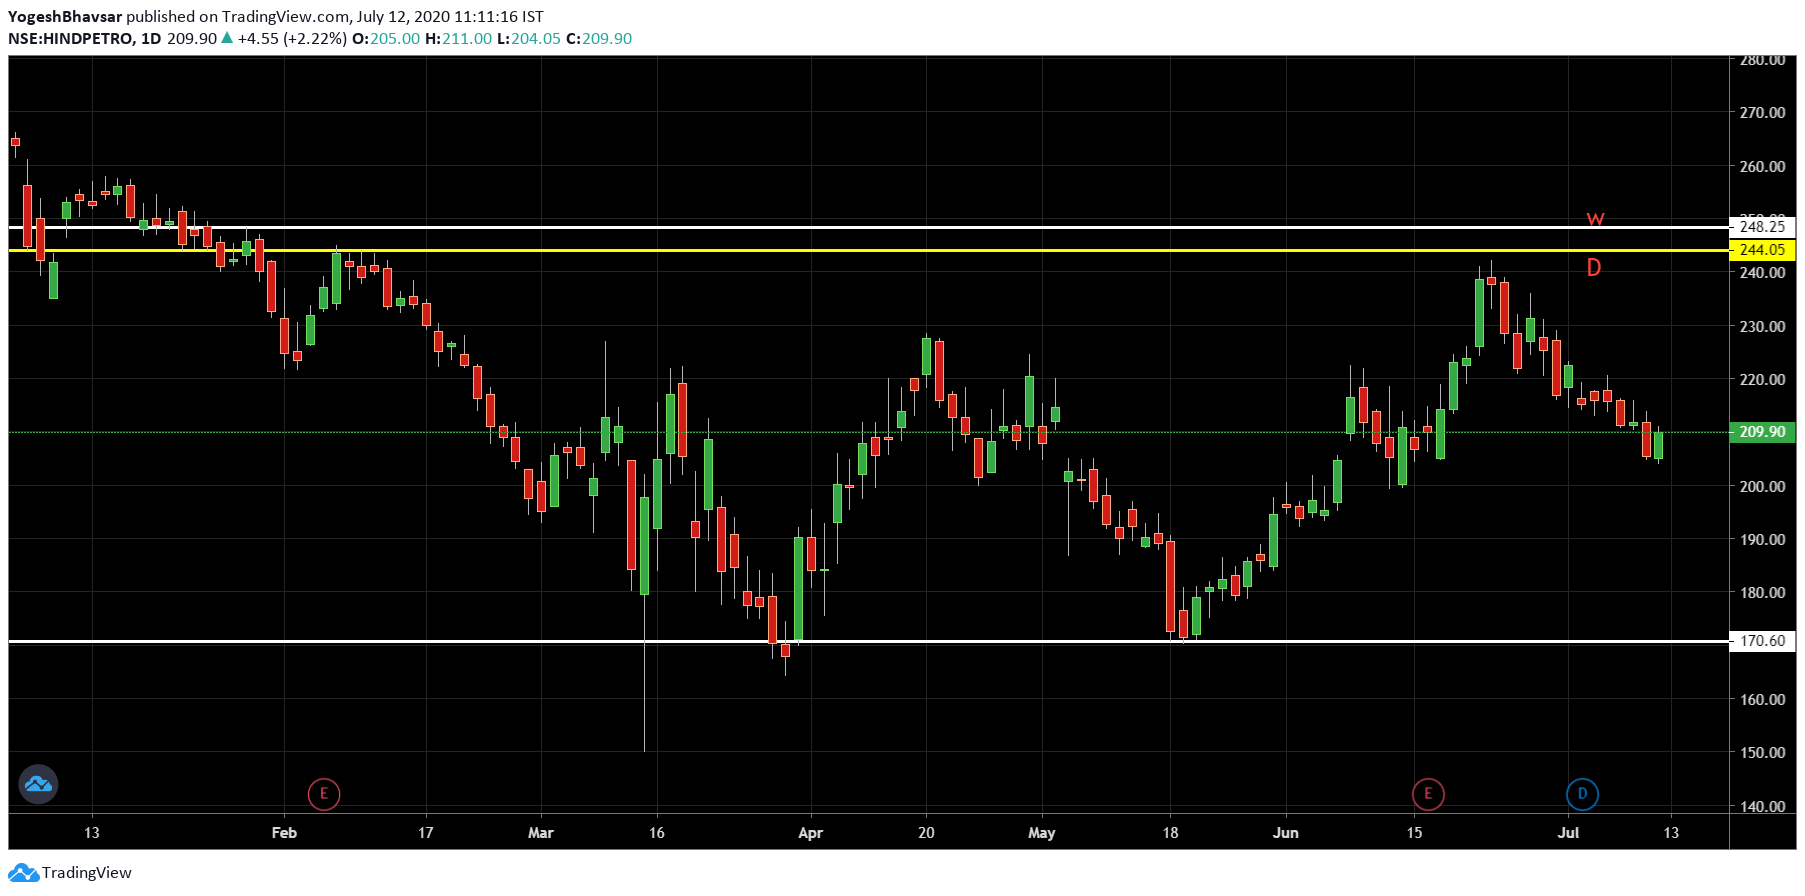This screenshot has width=1805, height=896.
Task: Open the TradingView link at bottom left
Action: [x=70, y=873]
